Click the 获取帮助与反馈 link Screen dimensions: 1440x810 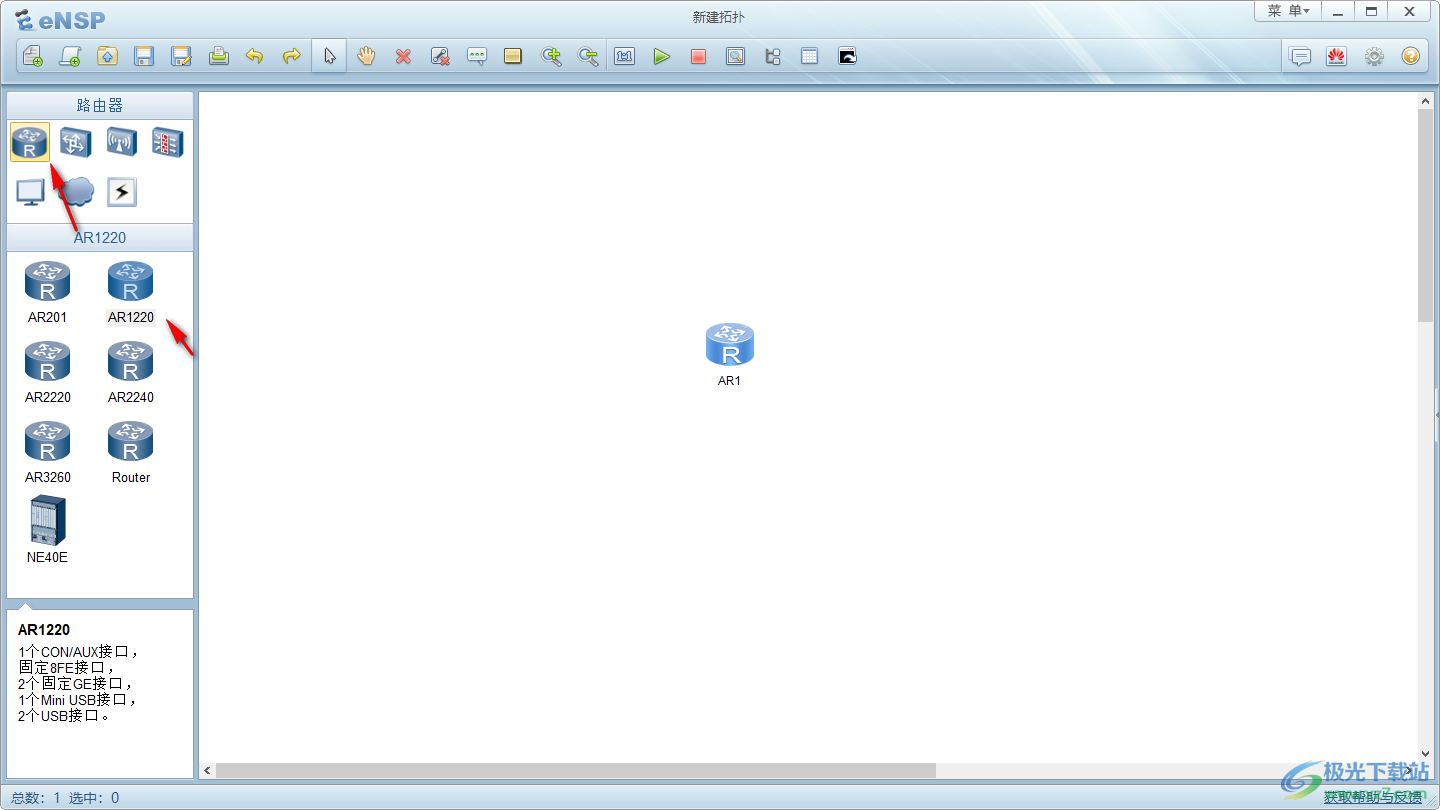click(1373, 797)
